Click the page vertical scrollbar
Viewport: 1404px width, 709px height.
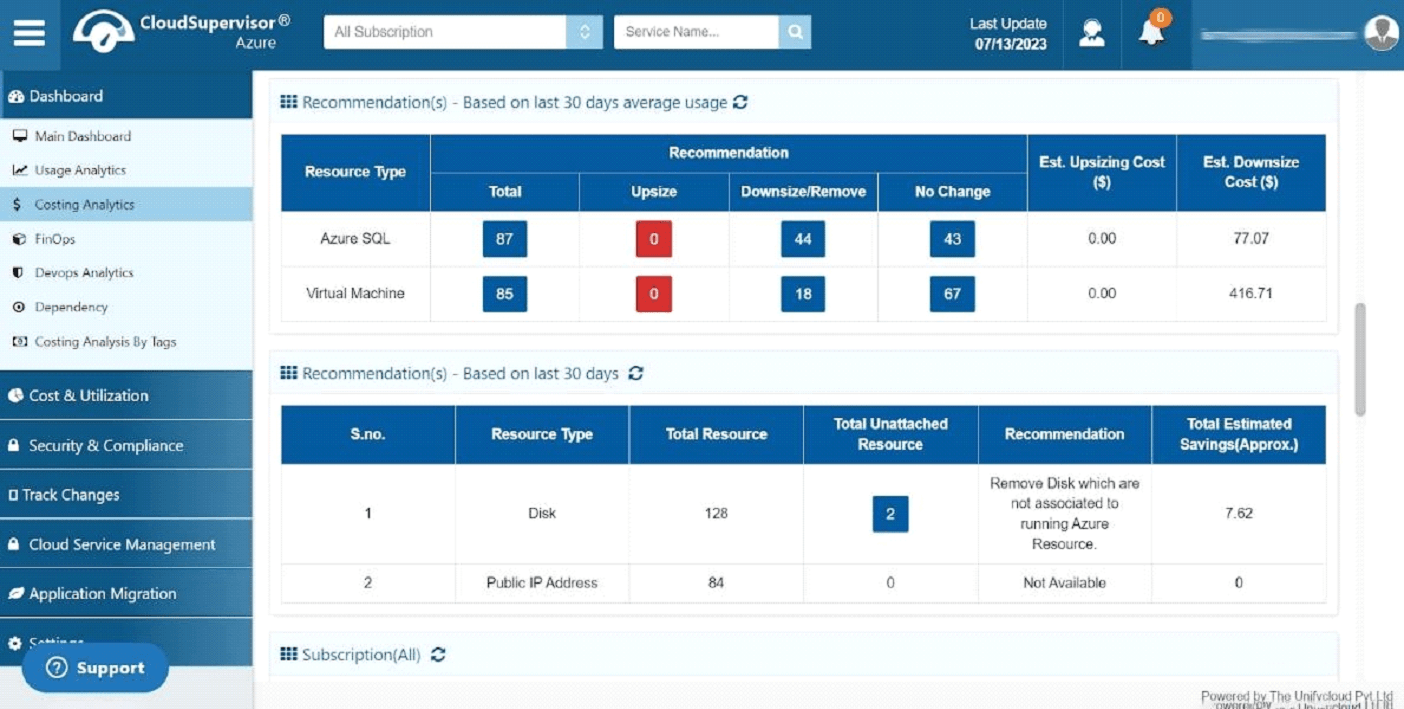(x=1360, y=359)
